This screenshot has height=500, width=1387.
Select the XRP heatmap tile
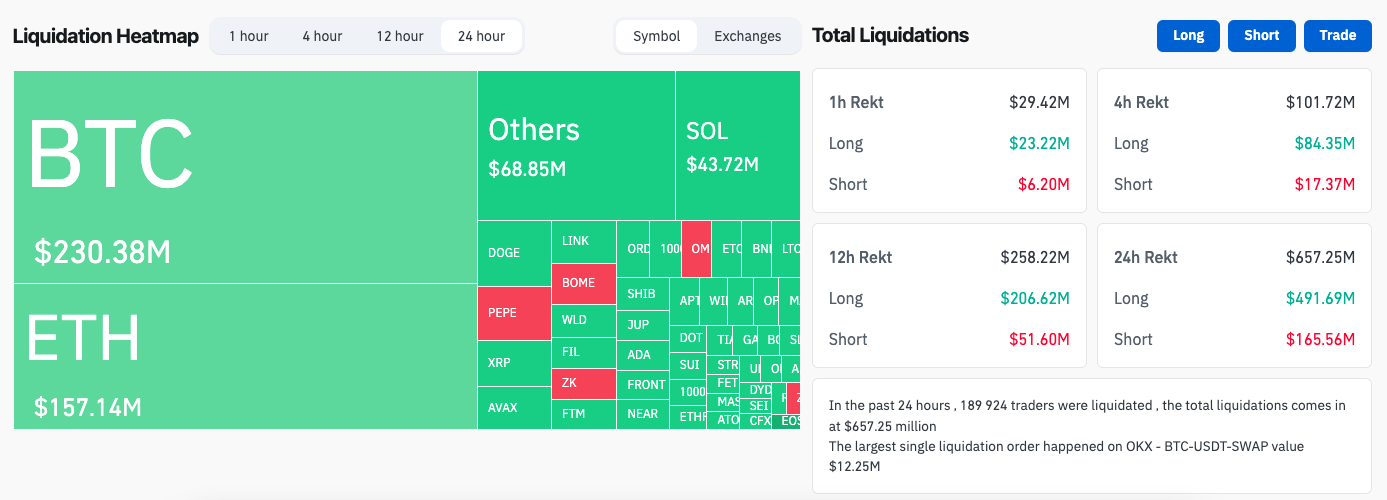[514, 363]
